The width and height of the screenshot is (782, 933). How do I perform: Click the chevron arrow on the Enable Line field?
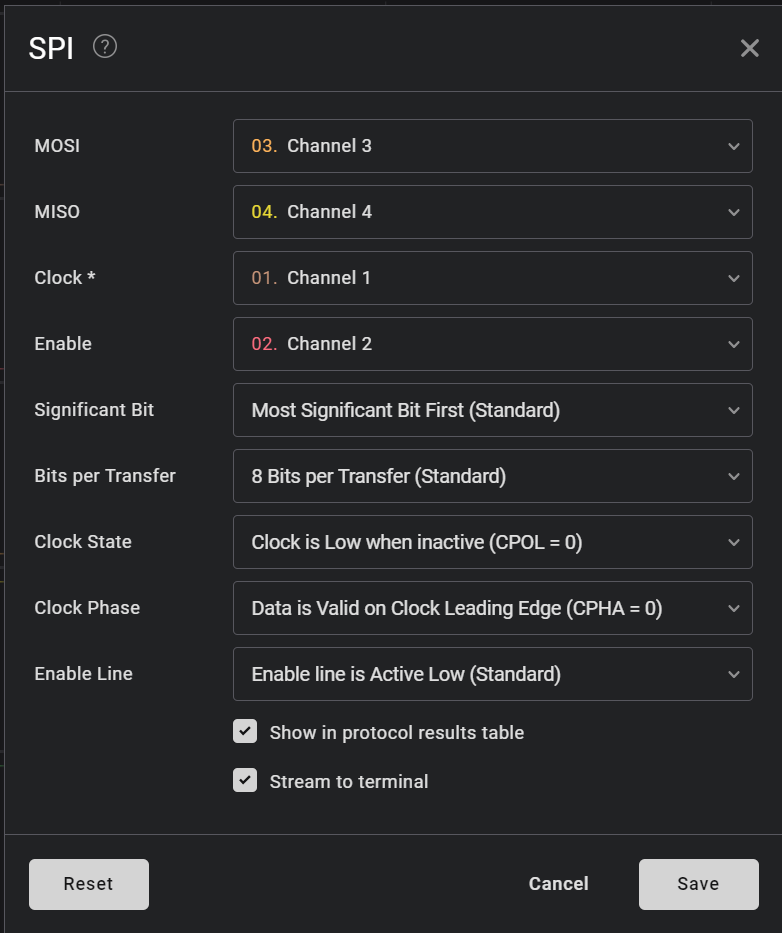coord(734,674)
